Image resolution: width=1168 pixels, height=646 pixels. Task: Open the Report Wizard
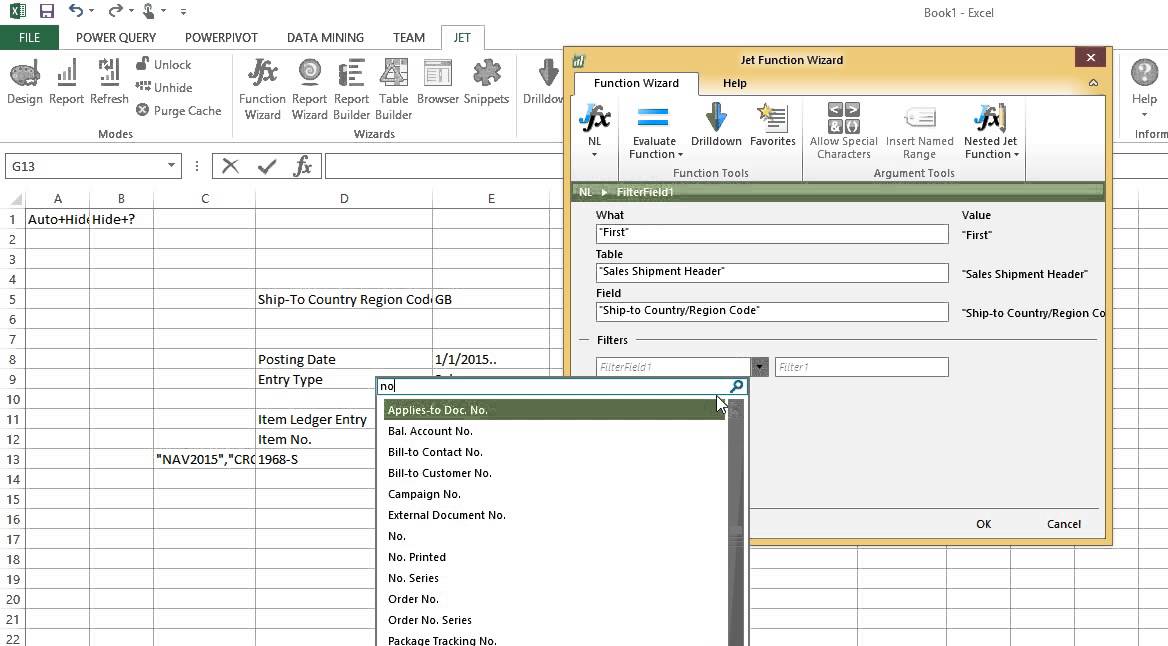pyautogui.click(x=309, y=90)
